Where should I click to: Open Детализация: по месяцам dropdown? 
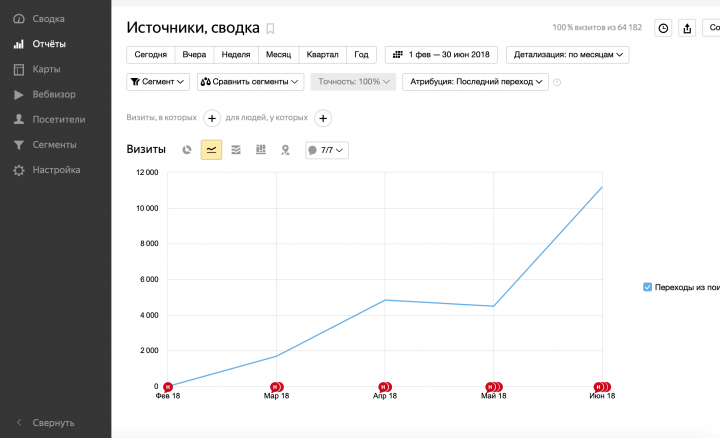click(568, 55)
